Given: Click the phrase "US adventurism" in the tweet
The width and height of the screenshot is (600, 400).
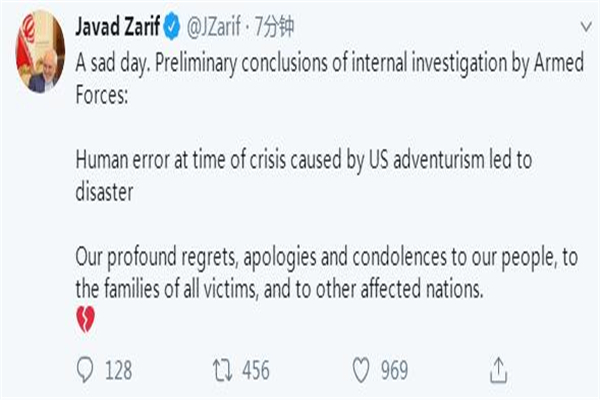Looking at the screenshot, I should [x=431, y=158].
